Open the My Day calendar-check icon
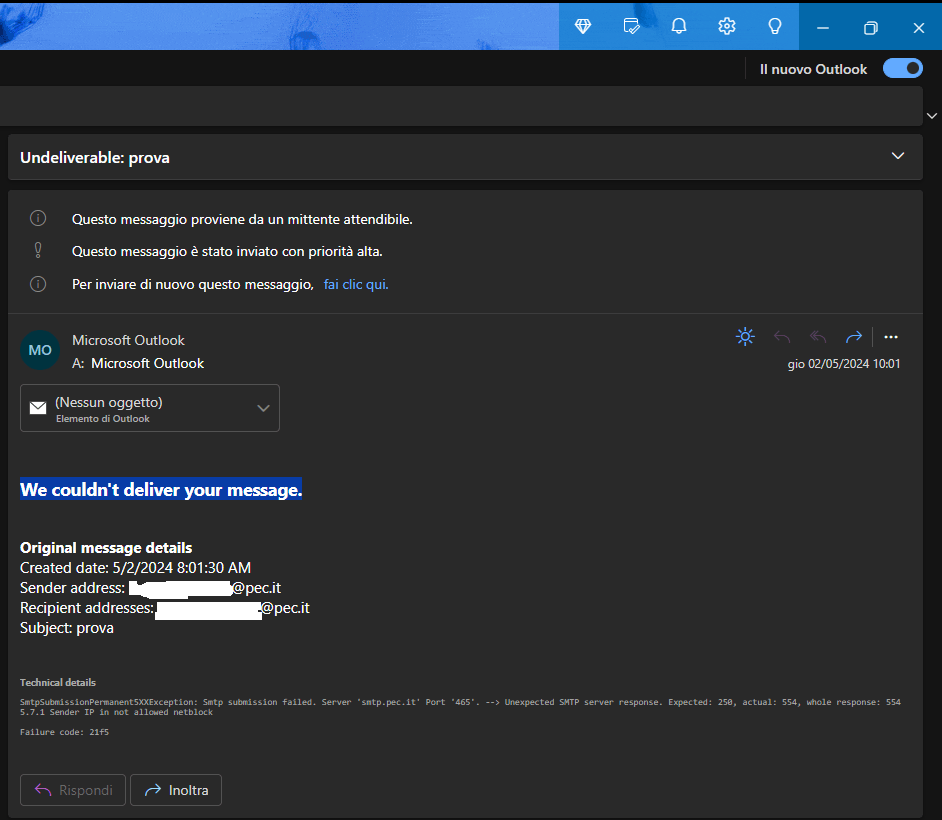Image resolution: width=942 pixels, height=820 pixels. coord(631,26)
